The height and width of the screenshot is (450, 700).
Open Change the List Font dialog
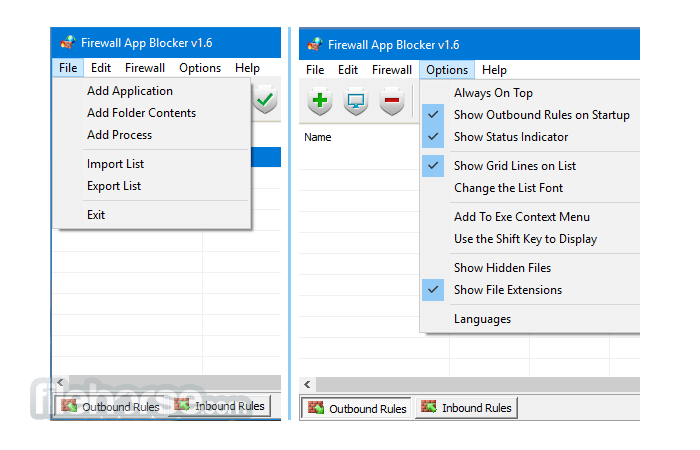[531, 188]
